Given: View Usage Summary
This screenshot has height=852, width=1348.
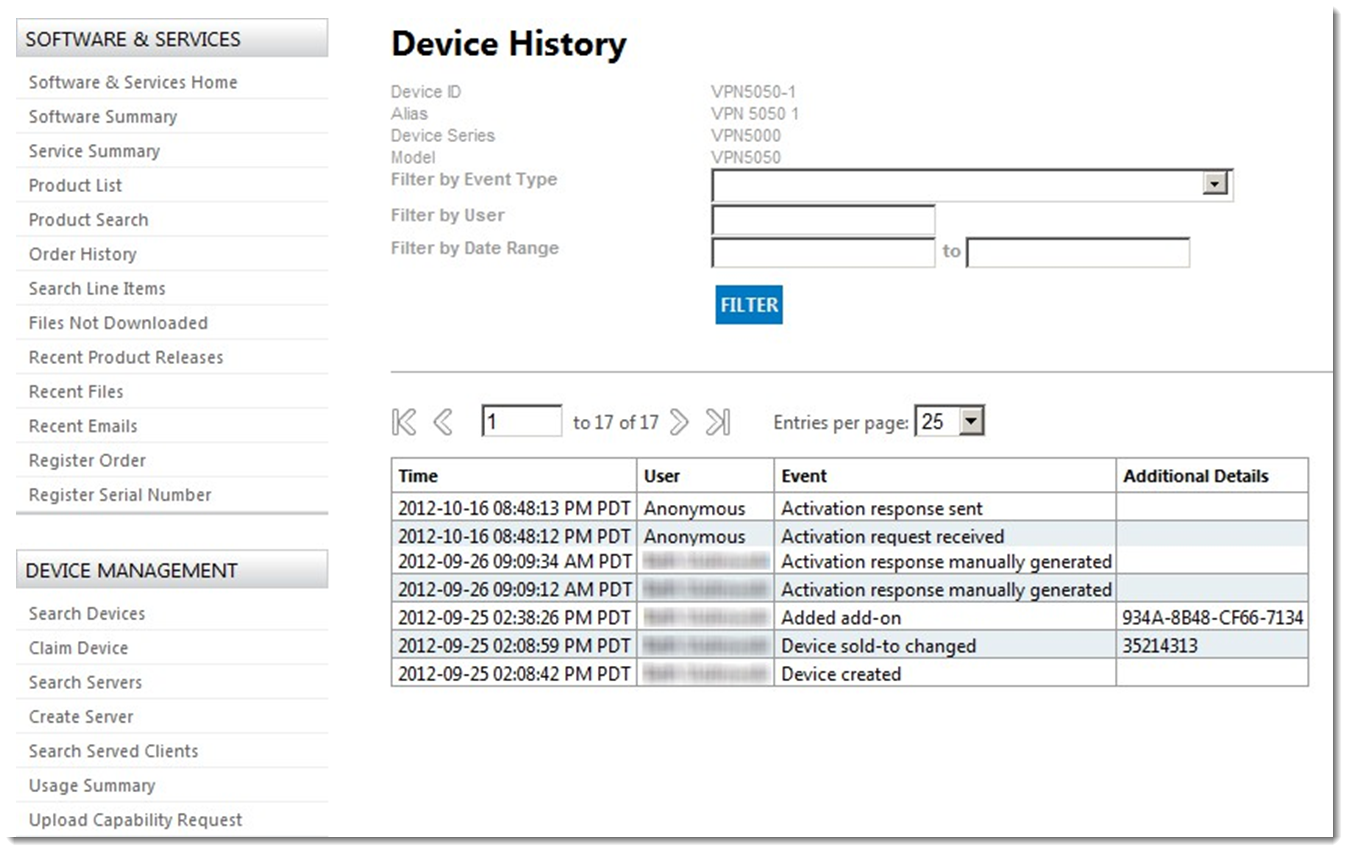Looking at the screenshot, I should tap(92, 785).
